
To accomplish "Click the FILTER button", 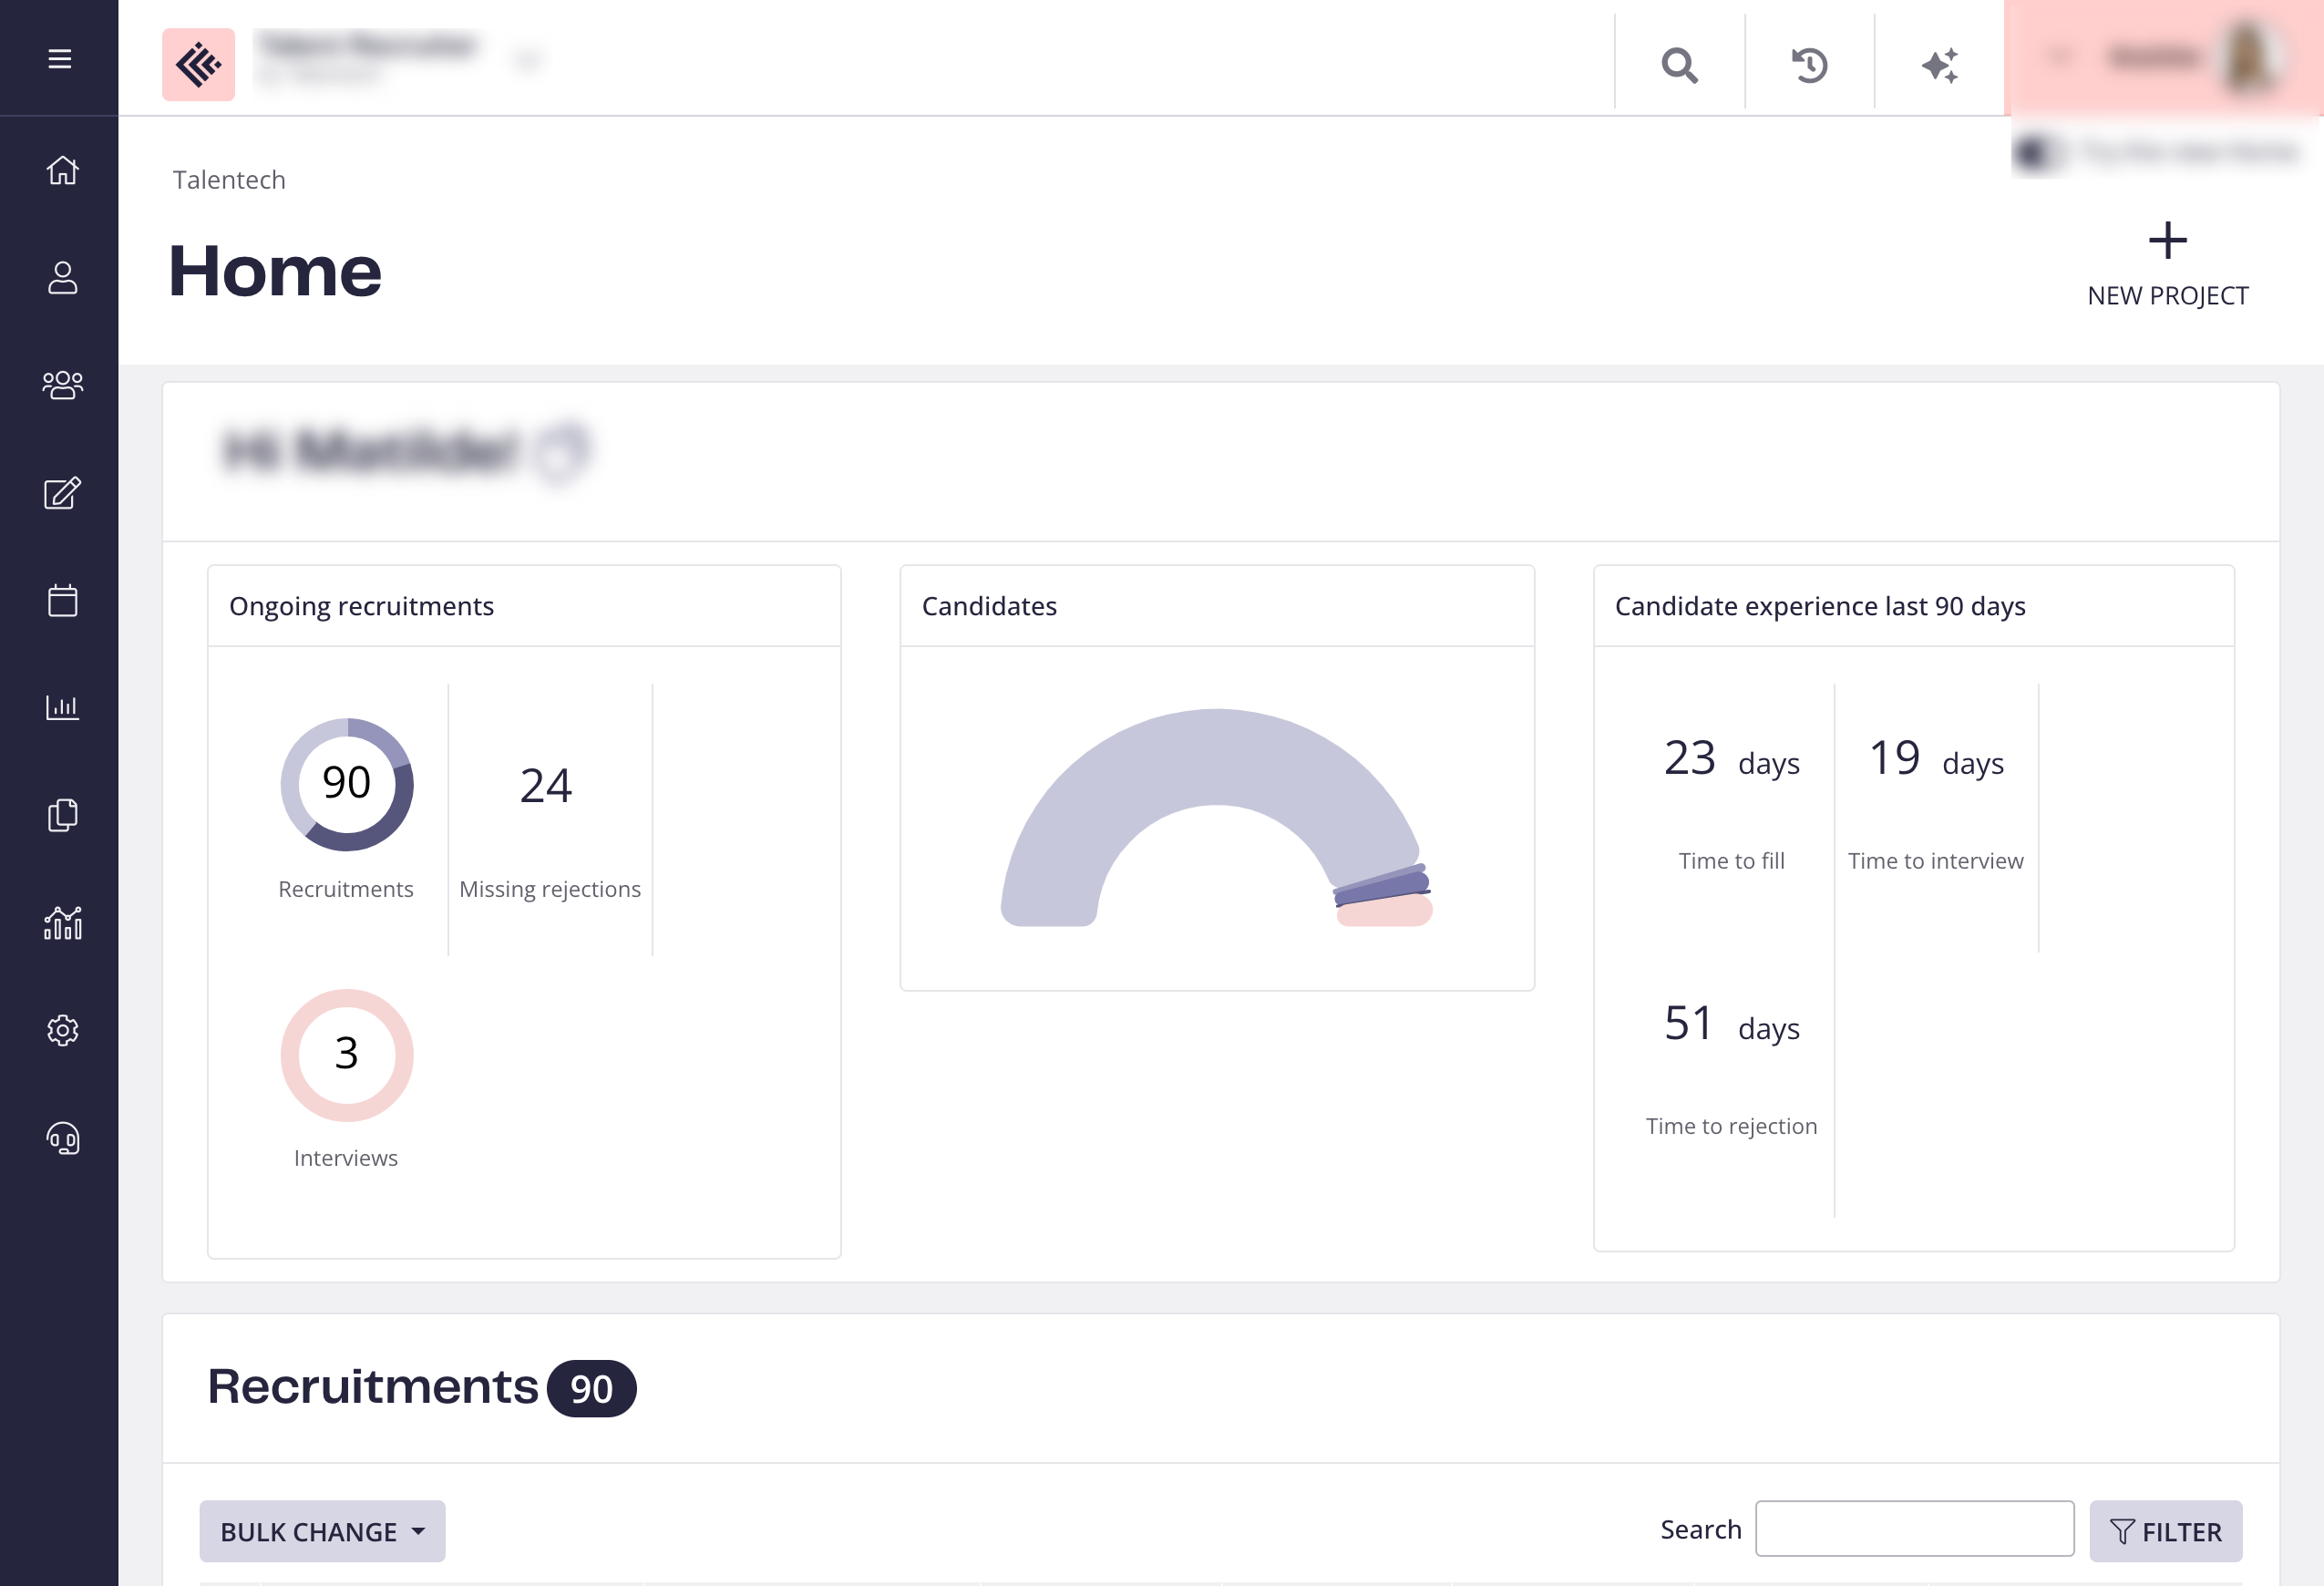I will [x=2165, y=1531].
